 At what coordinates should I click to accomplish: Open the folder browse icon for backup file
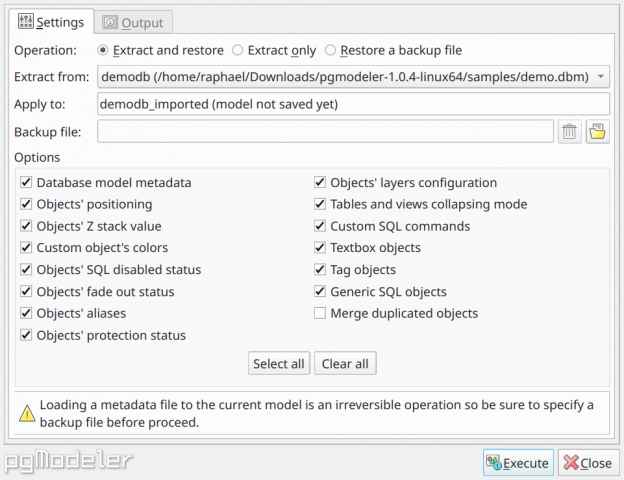click(x=597, y=132)
